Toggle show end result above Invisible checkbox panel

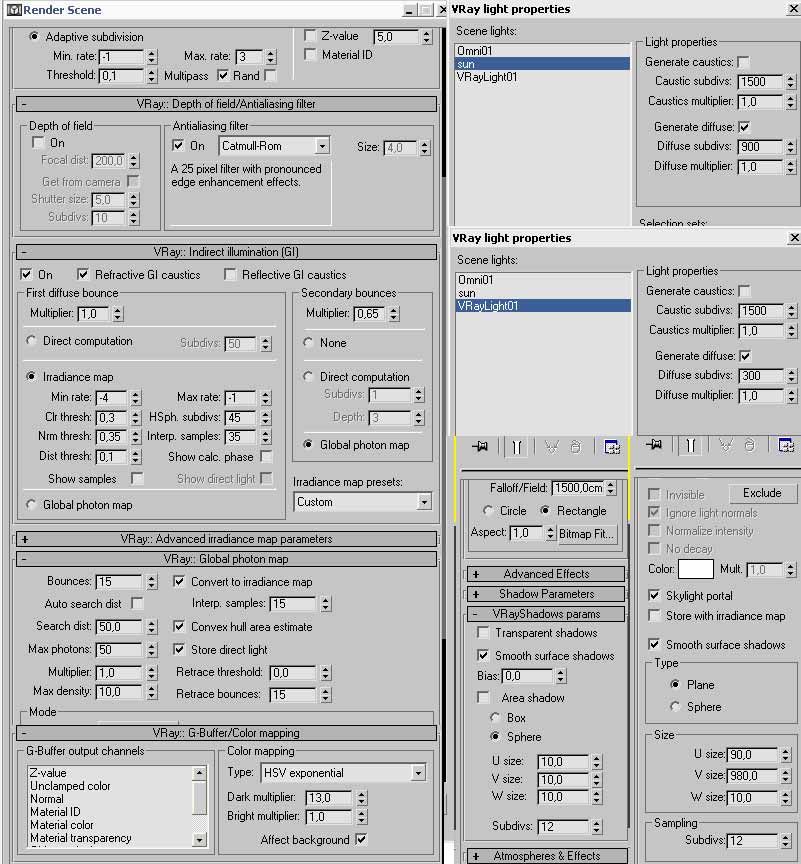(x=690, y=445)
